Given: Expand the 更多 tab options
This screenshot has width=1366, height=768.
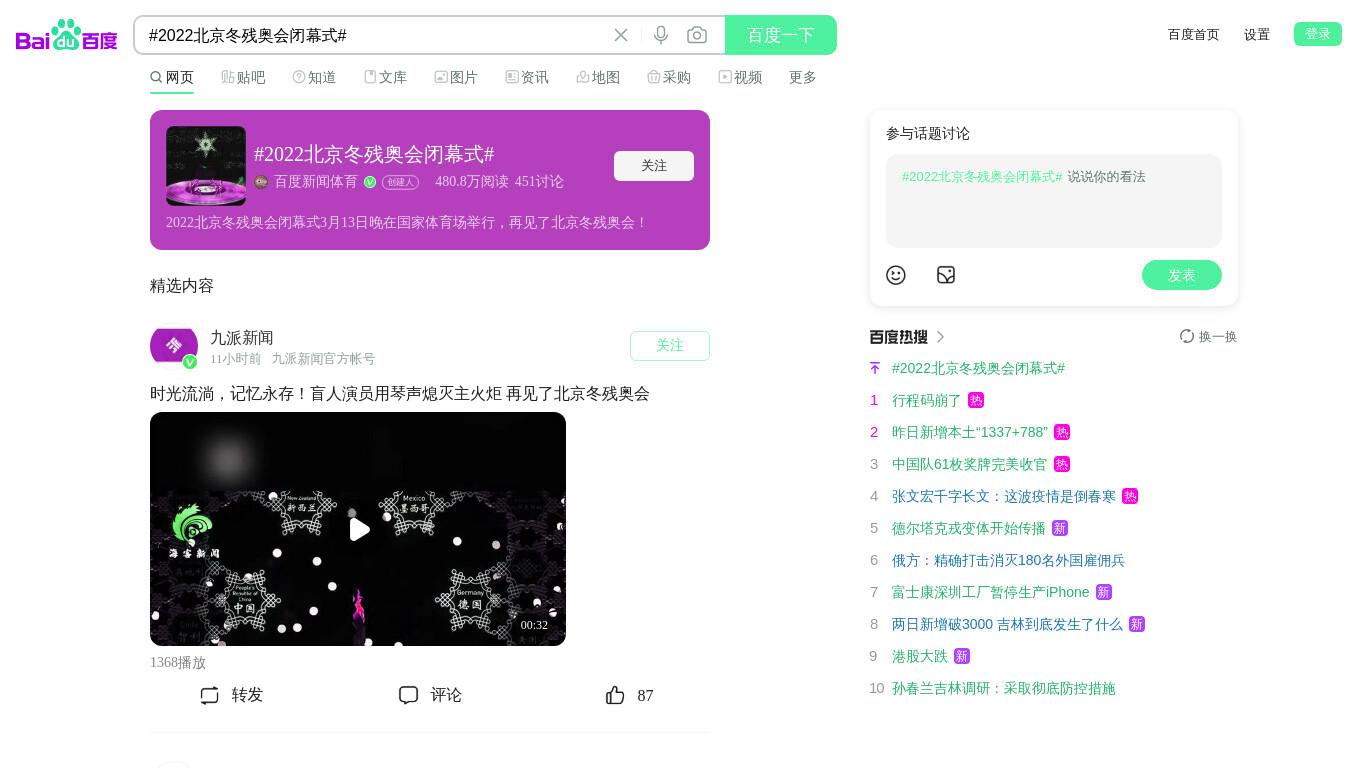Looking at the screenshot, I should 803,77.
